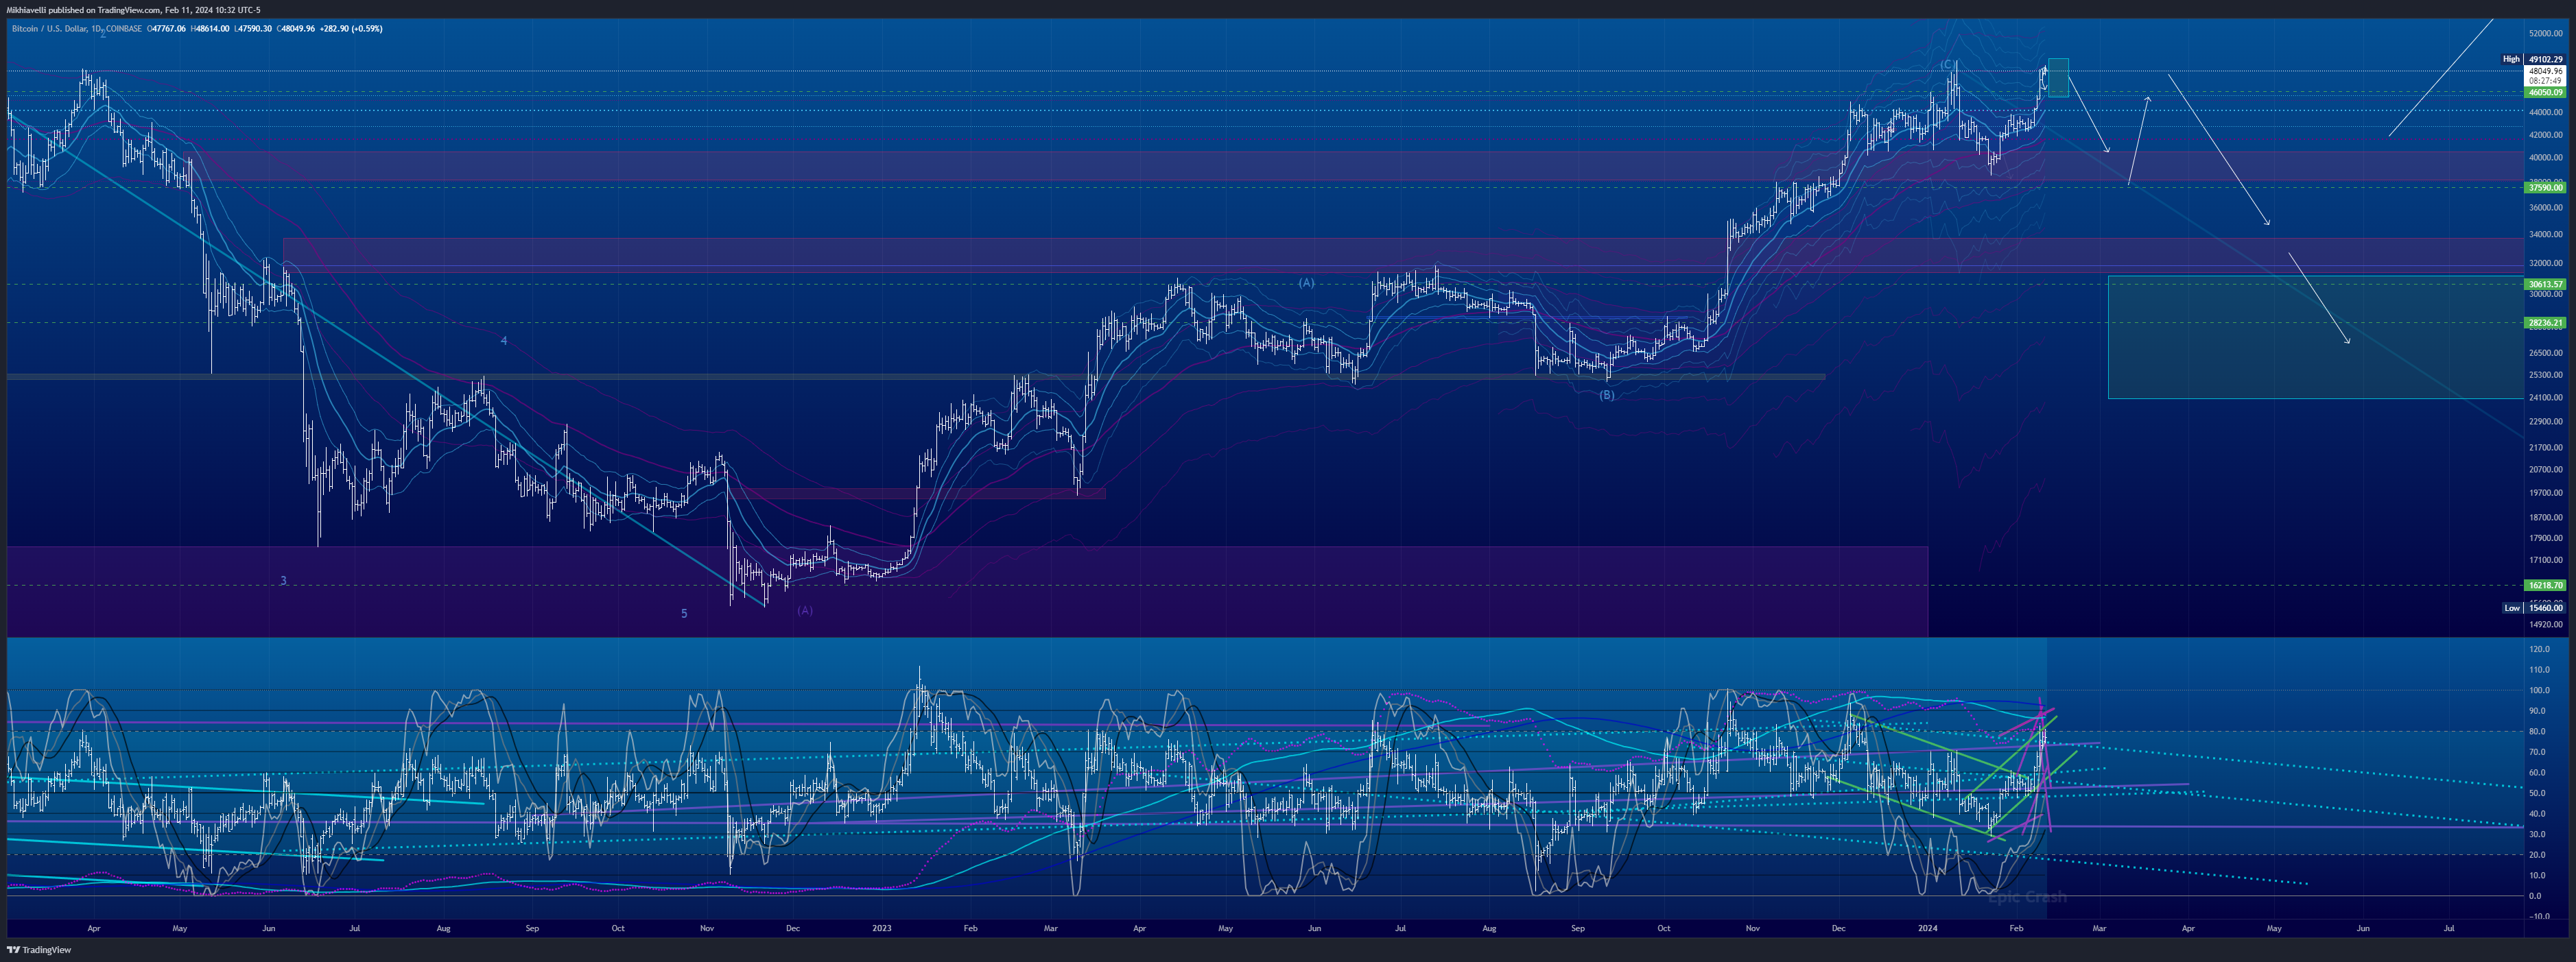Viewport: 2576px width, 962px height.
Task: Click the green 28236.21 price level label
Action: point(2545,323)
